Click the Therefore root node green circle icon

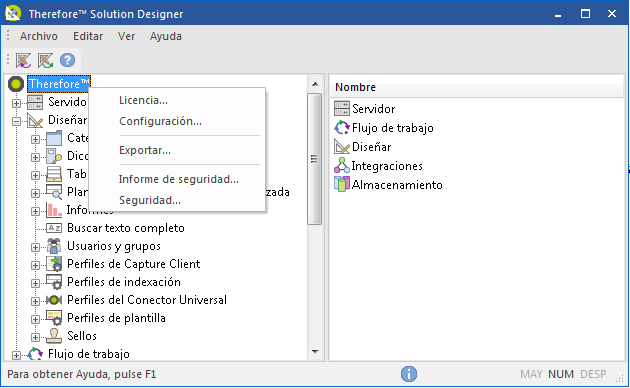pos(16,84)
